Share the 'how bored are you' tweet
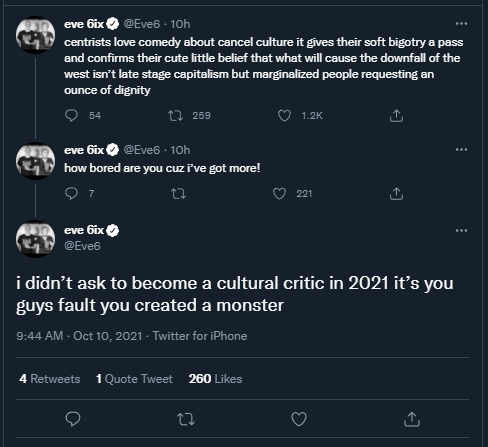The height and width of the screenshot is (447, 488). 396,194
